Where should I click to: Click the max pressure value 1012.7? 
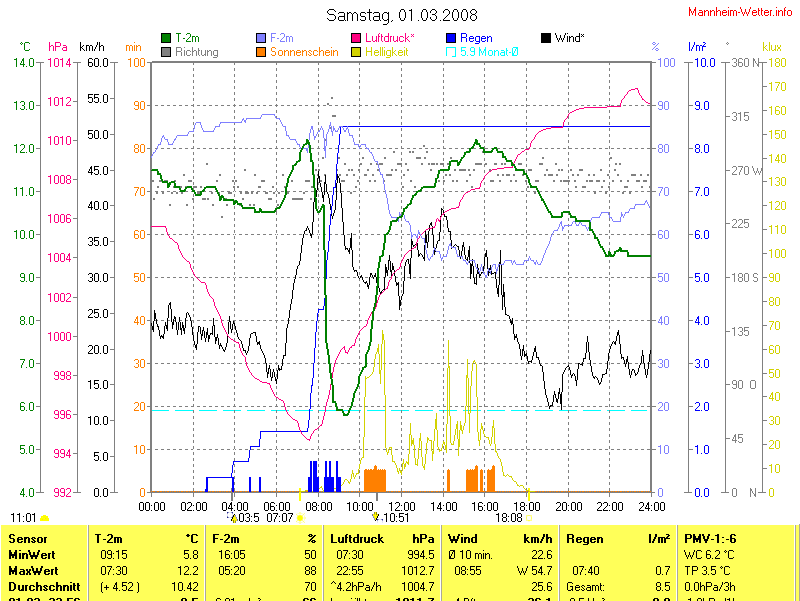coord(417,570)
